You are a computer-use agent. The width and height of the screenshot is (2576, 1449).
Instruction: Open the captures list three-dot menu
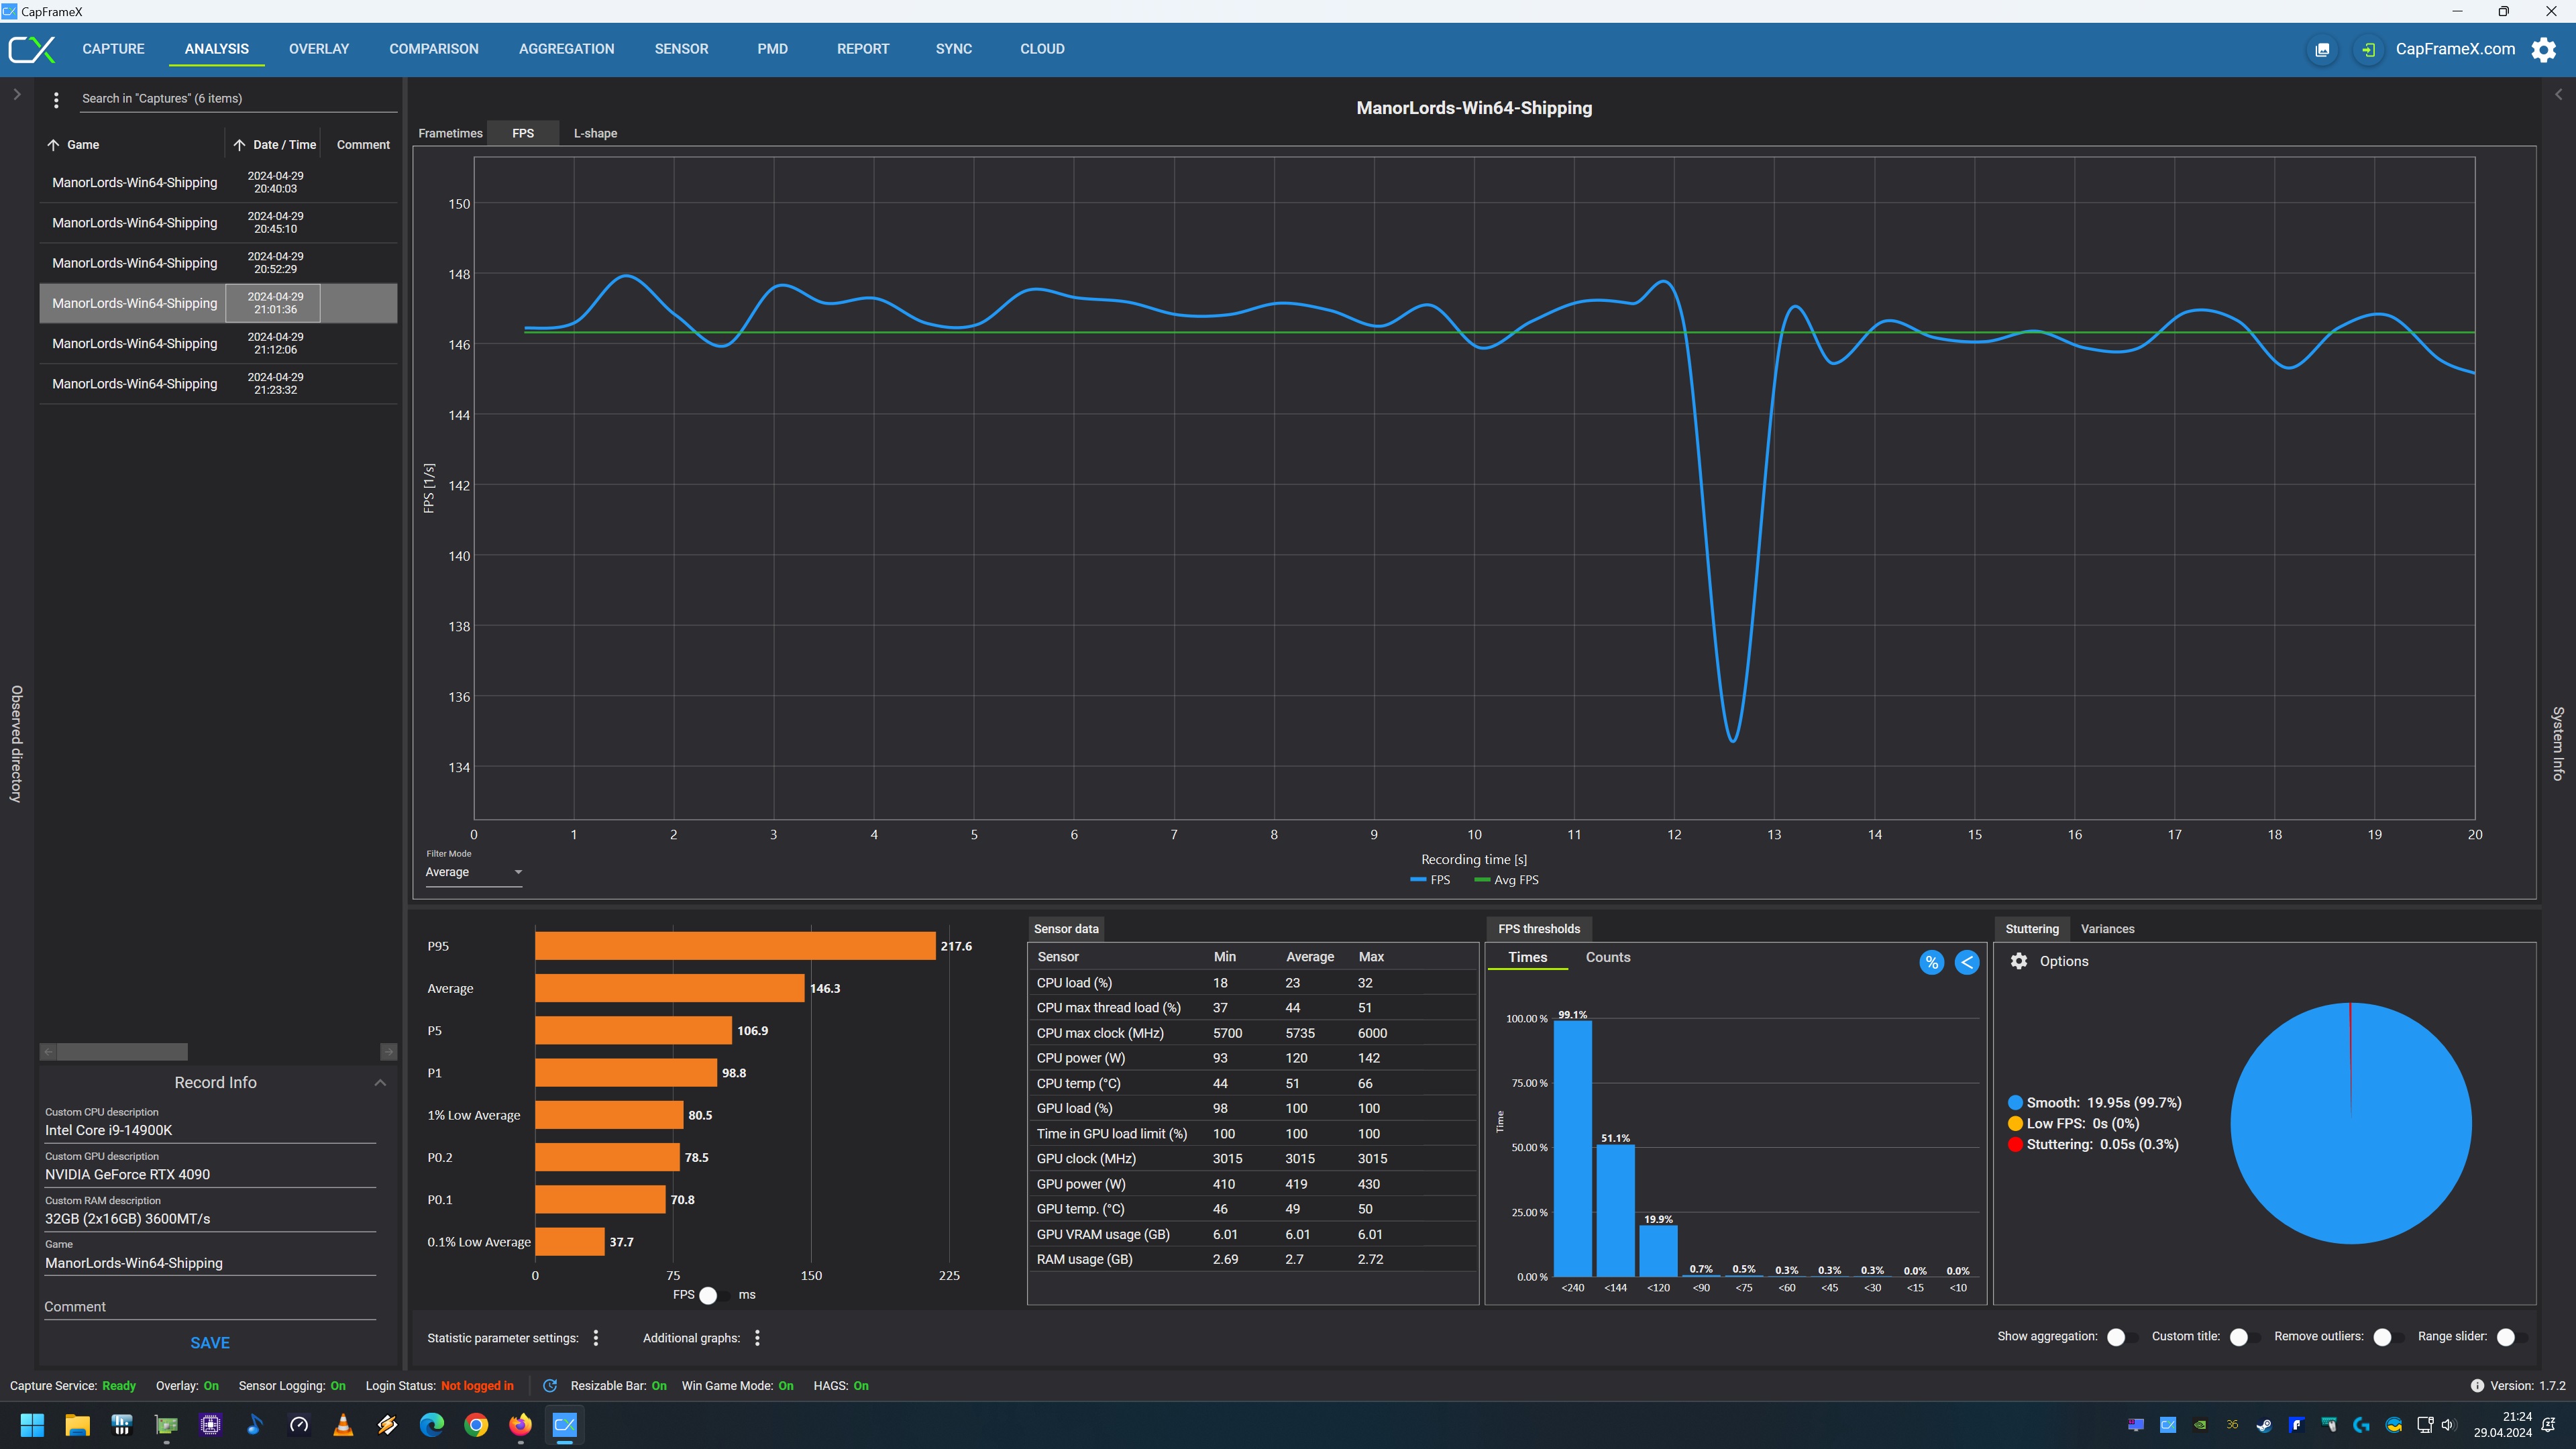tap(56, 99)
